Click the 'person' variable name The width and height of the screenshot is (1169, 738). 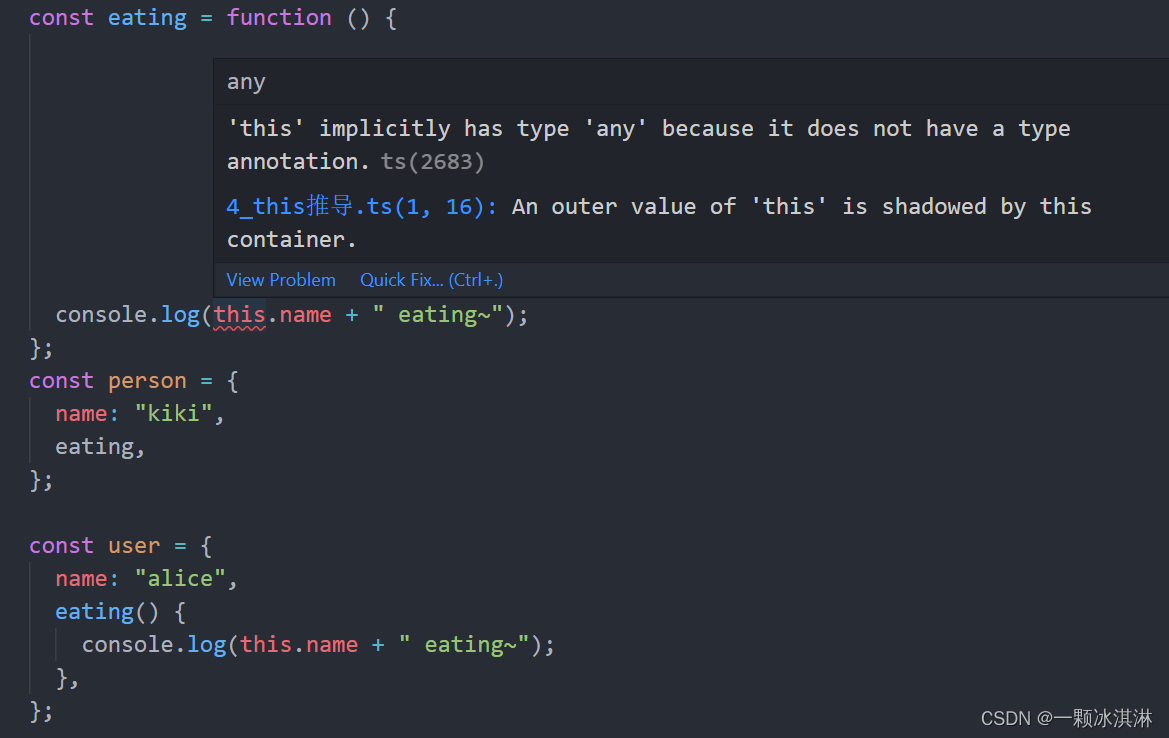point(147,381)
